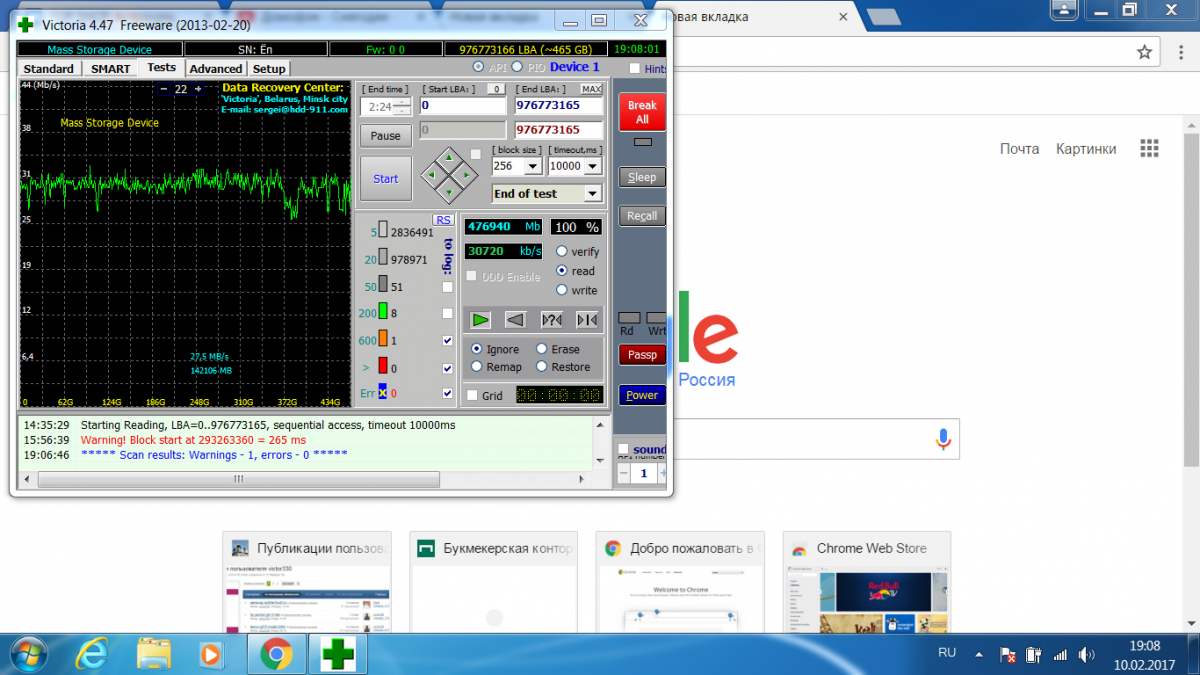This screenshot has height=675, width=1200.
Task: Enable the Grid checkbox
Action: pos(472,395)
